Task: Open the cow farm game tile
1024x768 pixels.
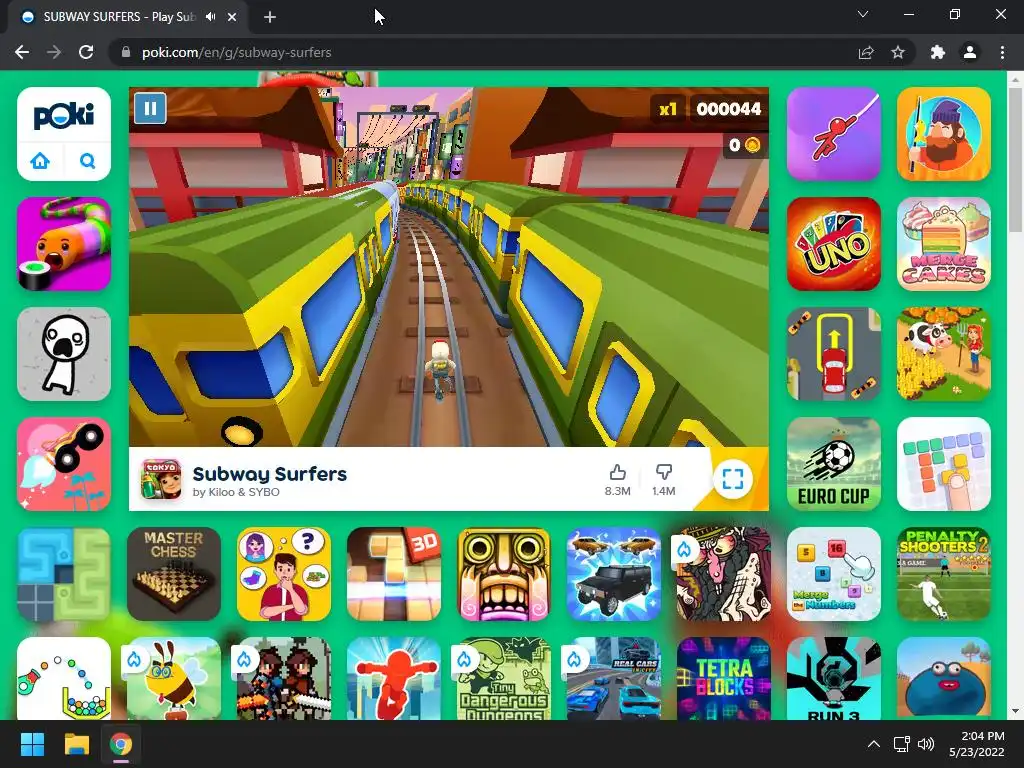Action: click(944, 354)
